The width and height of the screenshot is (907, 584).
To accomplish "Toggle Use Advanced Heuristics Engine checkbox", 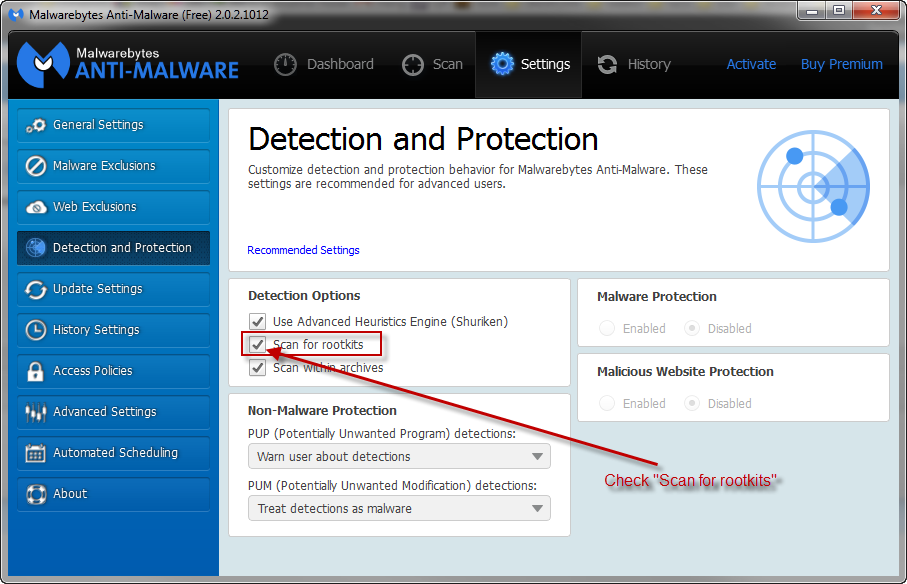I will point(257,321).
